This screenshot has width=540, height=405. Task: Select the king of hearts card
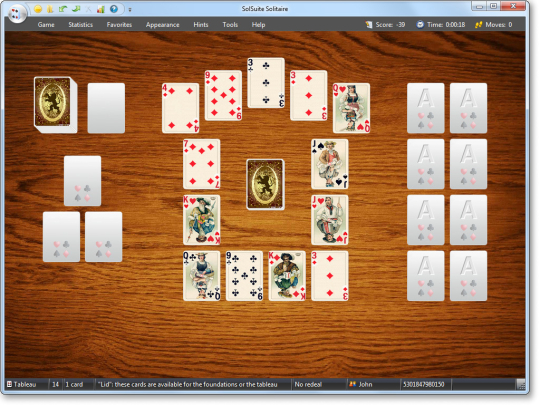[x=202, y=220]
